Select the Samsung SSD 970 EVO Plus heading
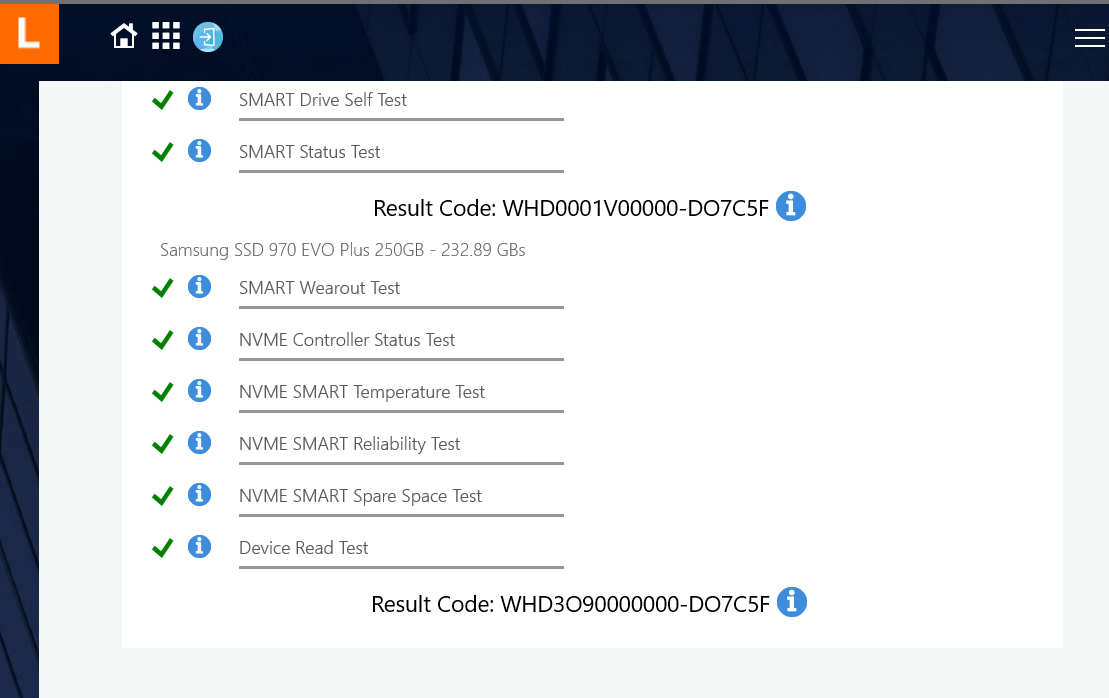Image resolution: width=1109 pixels, height=698 pixels. pos(341,250)
